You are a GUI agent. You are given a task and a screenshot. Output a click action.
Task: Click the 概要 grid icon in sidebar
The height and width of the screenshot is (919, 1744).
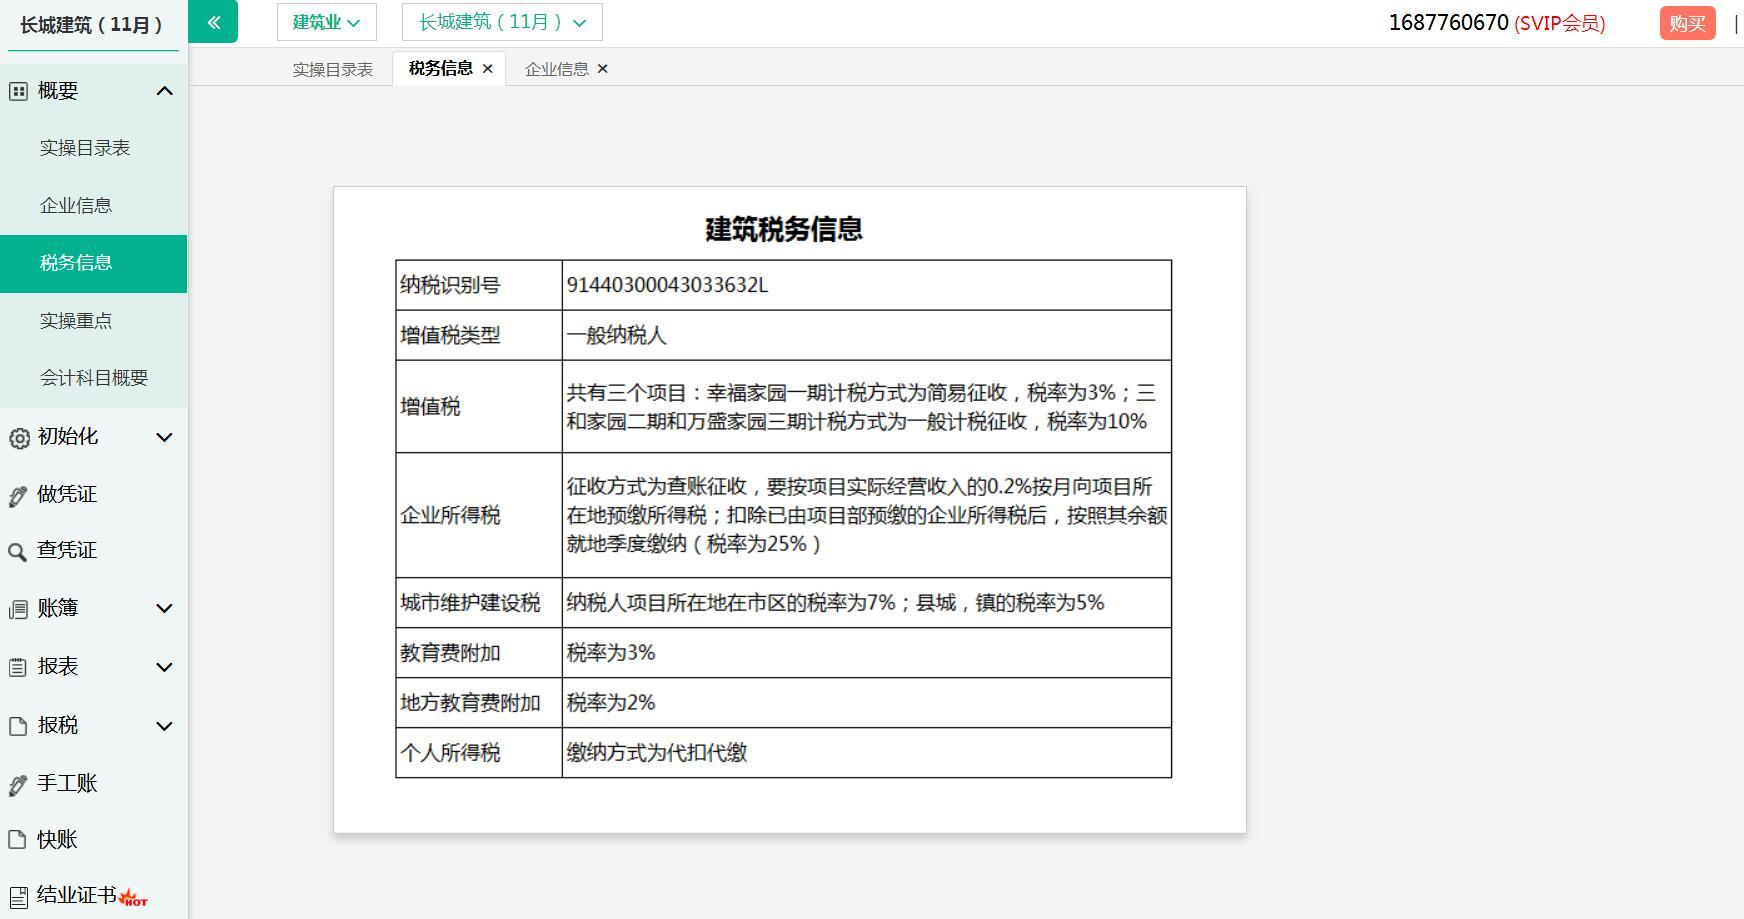point(18,91)
